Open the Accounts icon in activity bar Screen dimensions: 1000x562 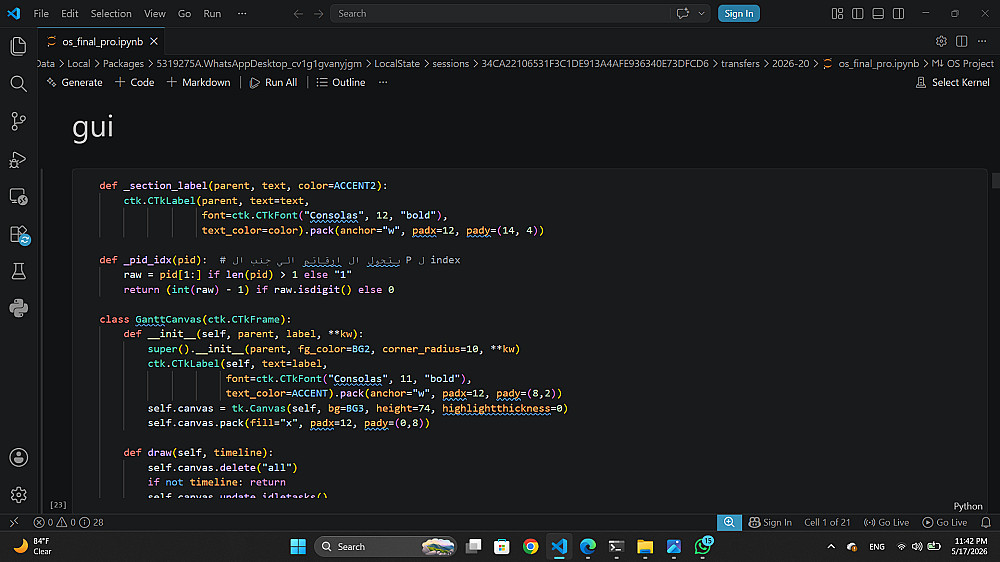coord(18,457)
